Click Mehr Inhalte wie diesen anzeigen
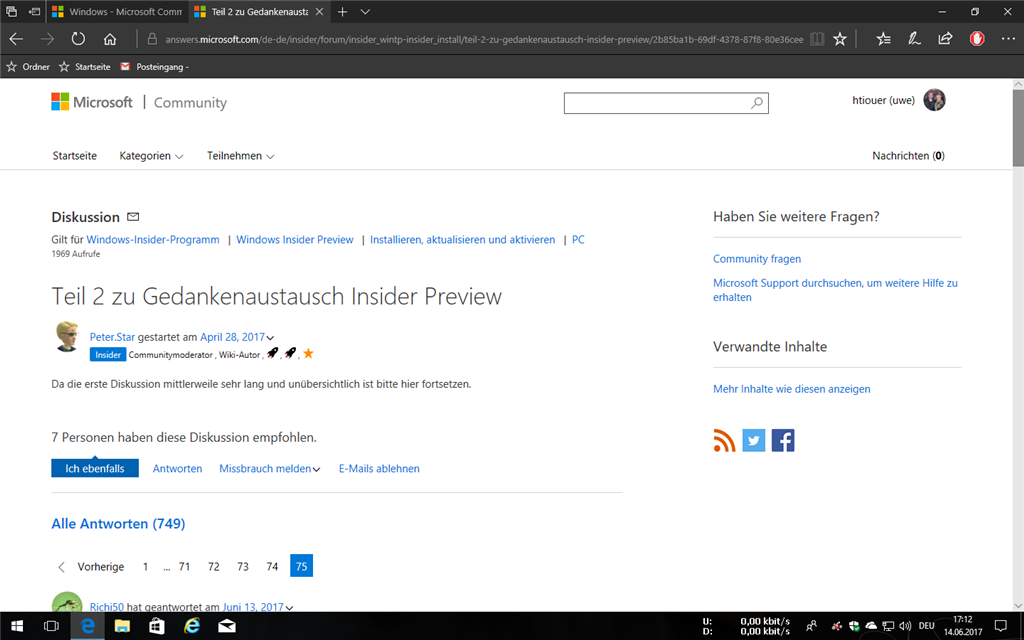 point(792,389)
